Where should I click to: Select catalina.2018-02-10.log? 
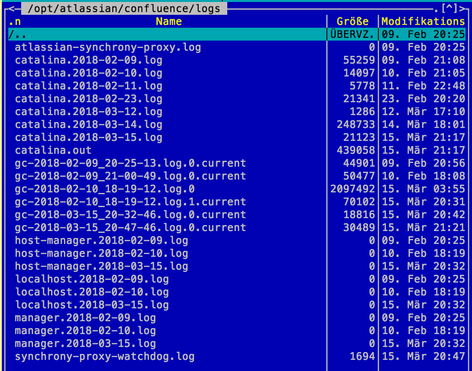coord(89,73)
